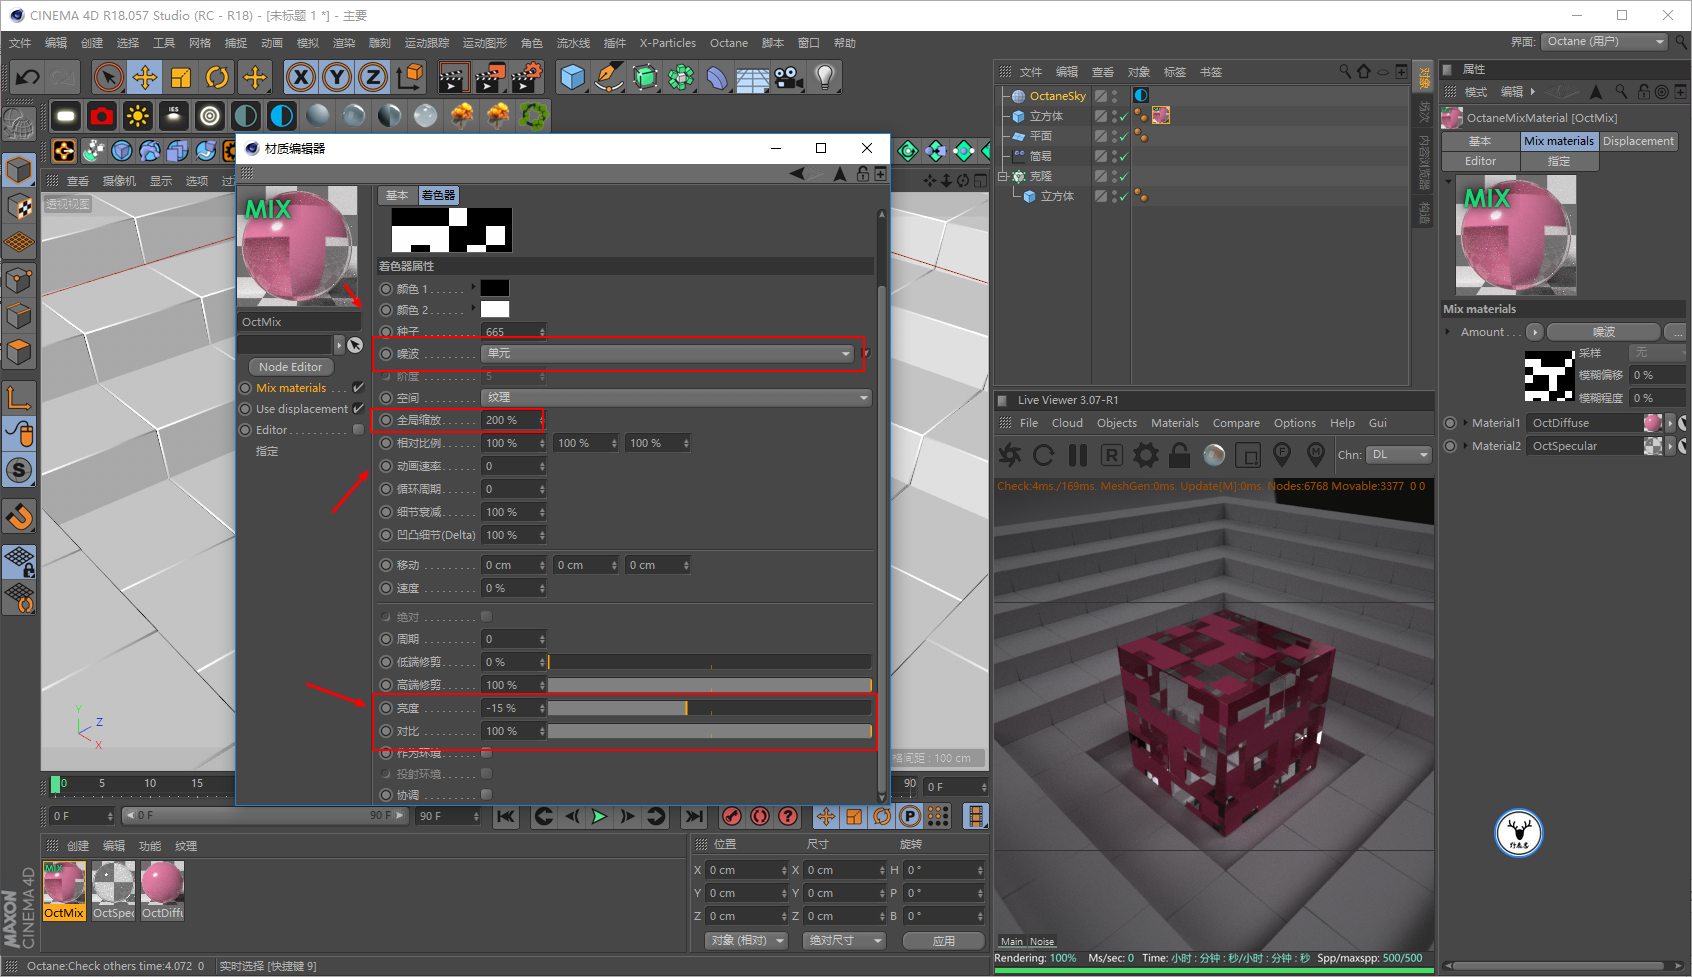This screenshot has height=977, width=1692.
Task: Open the 对象 menu in object manager
Action: [x=1139, y=72]
